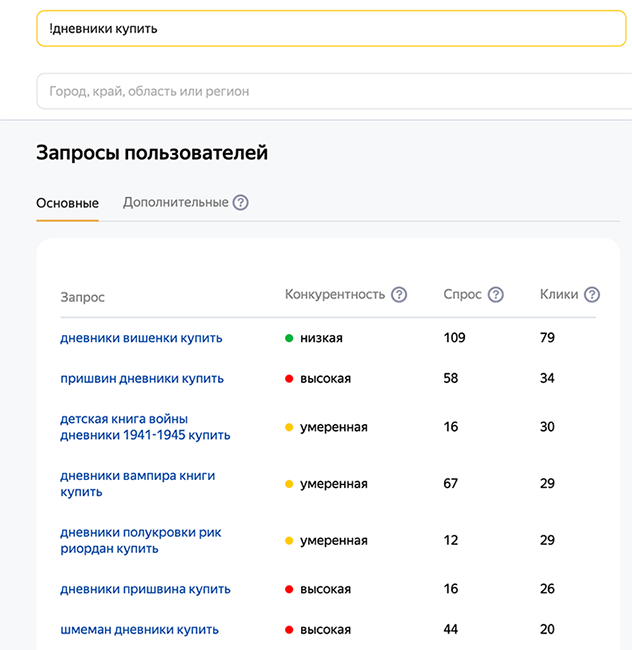632x650 pixels.
Task: Follow 'дневники полукровки рик риордан купить' link
Action: 141,541
